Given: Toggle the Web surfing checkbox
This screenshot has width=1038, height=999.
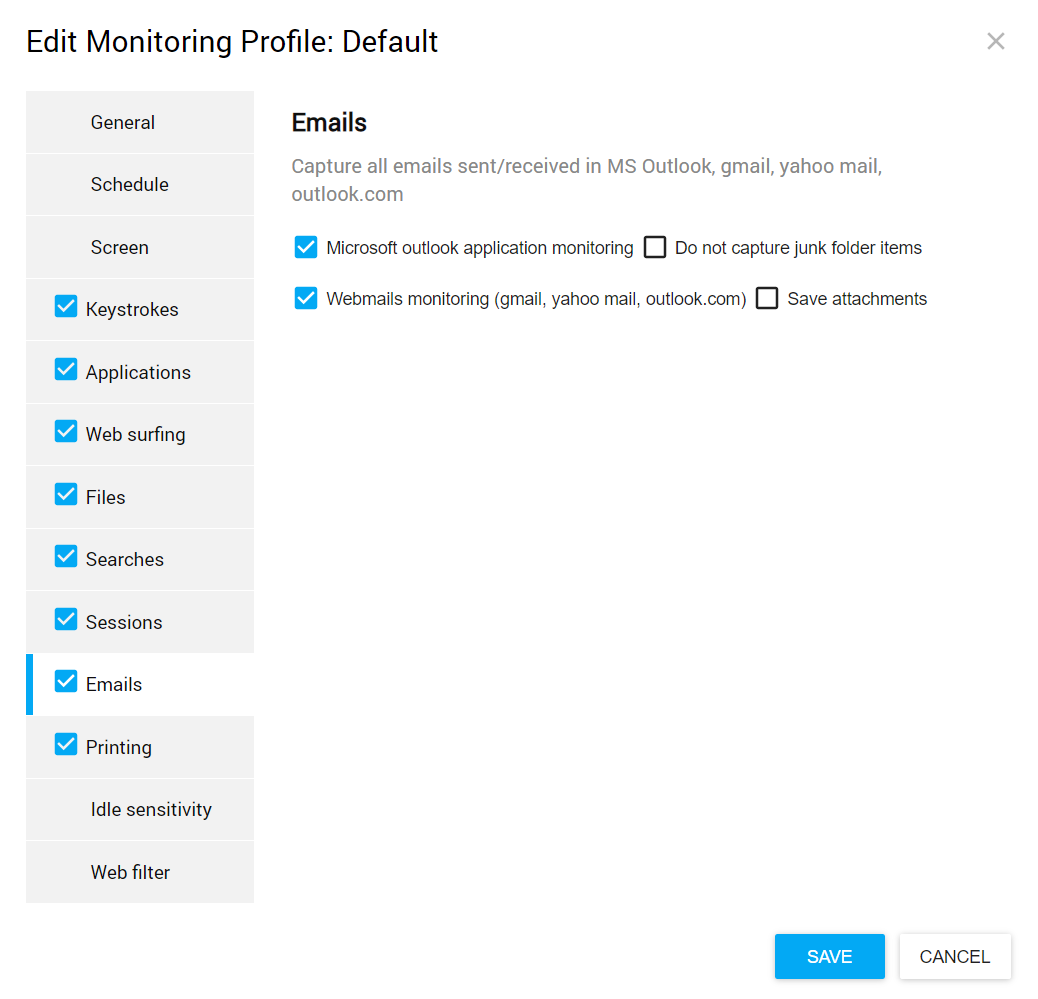Looking at the screenshot, I should coord(66,432).
